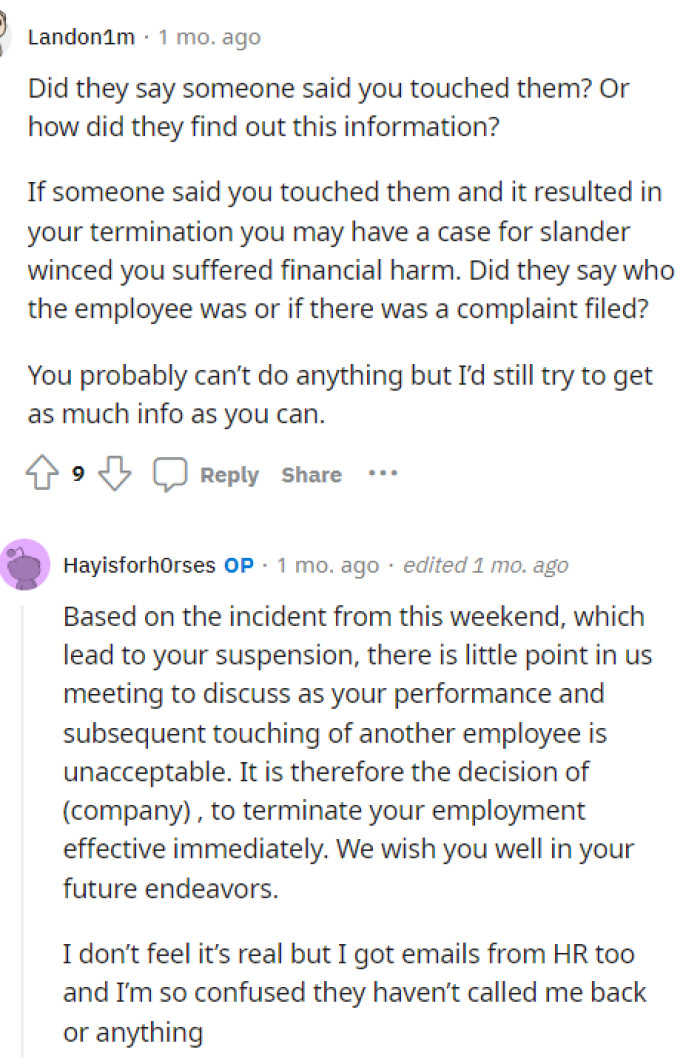
Task: Click the 'edited 1 mo. ago' timestamp
Action: [x=485, y=564]
